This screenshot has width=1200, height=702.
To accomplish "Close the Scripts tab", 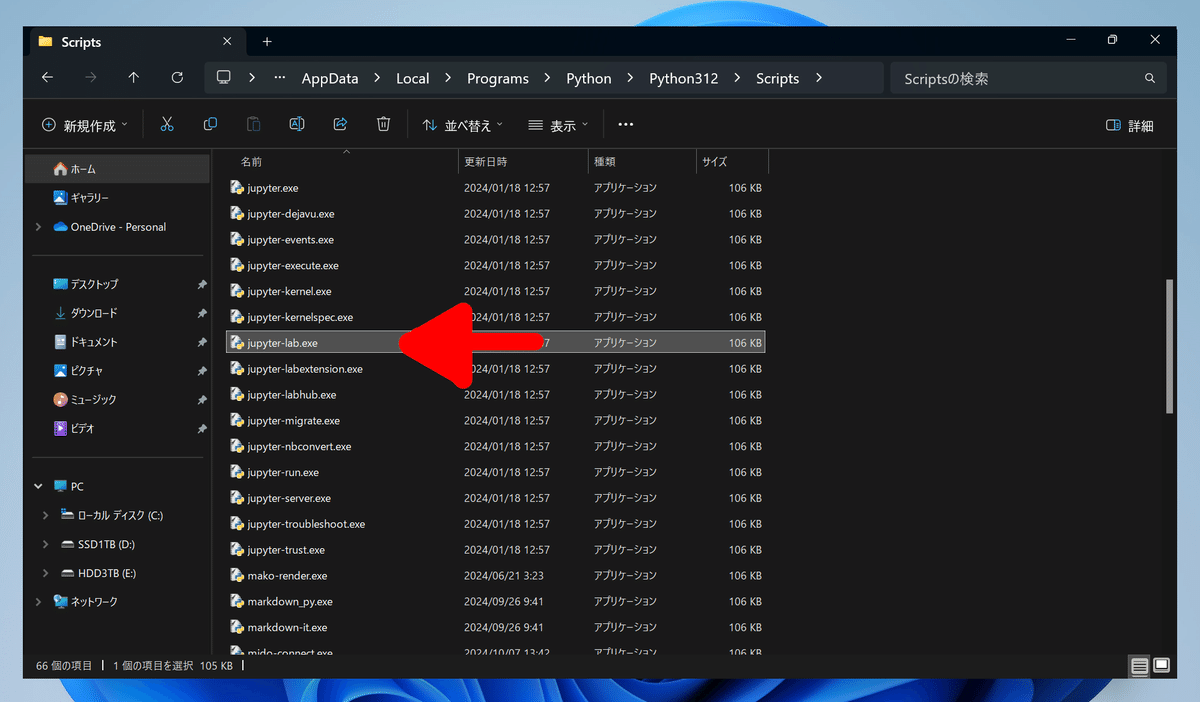I will pos(227,41).
